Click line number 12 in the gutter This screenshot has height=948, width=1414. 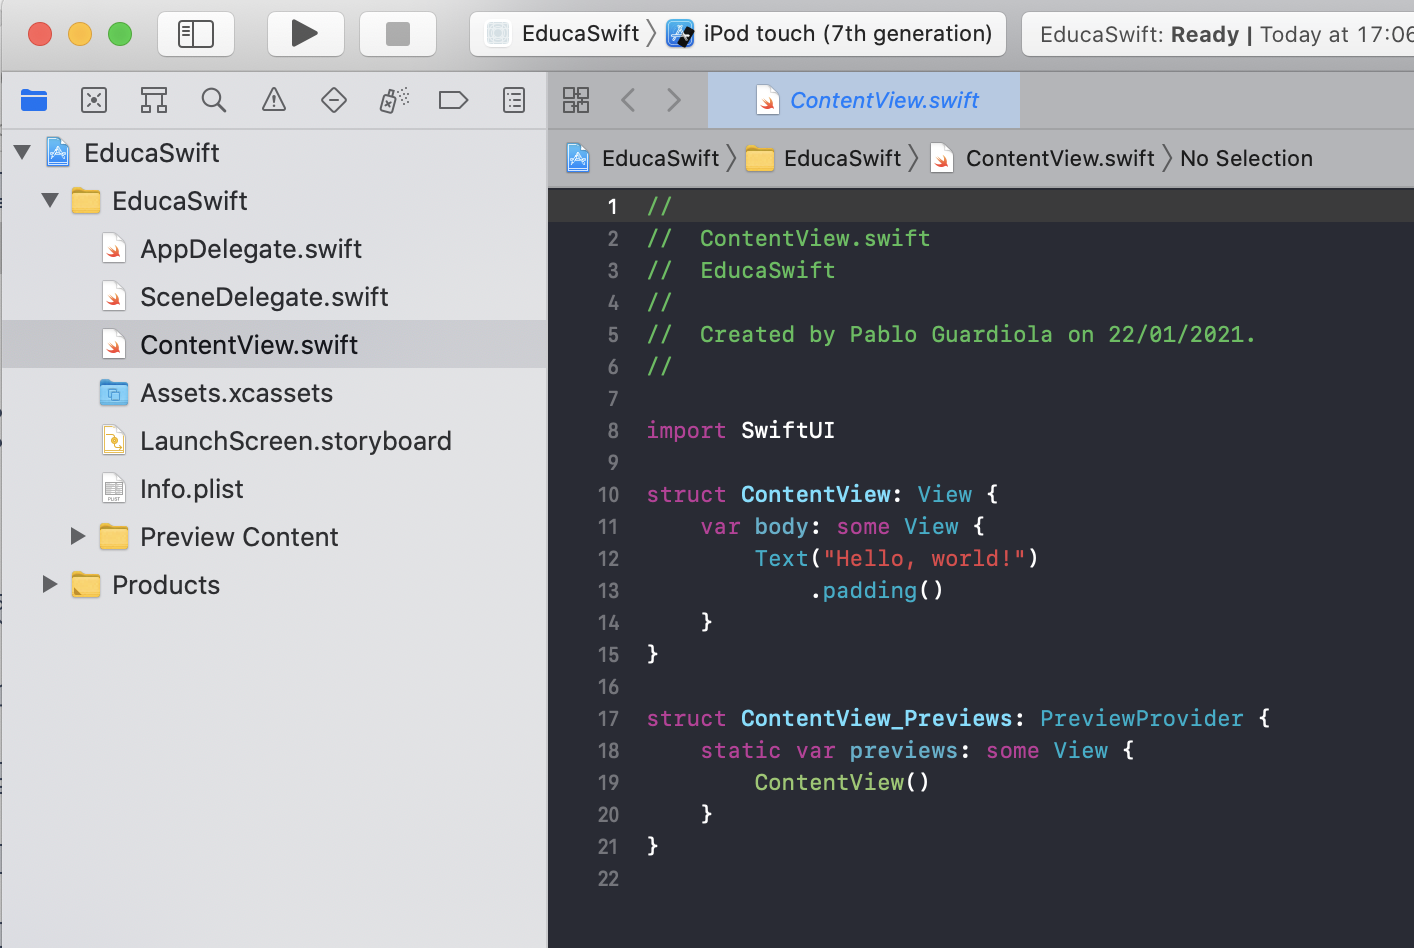608,559
